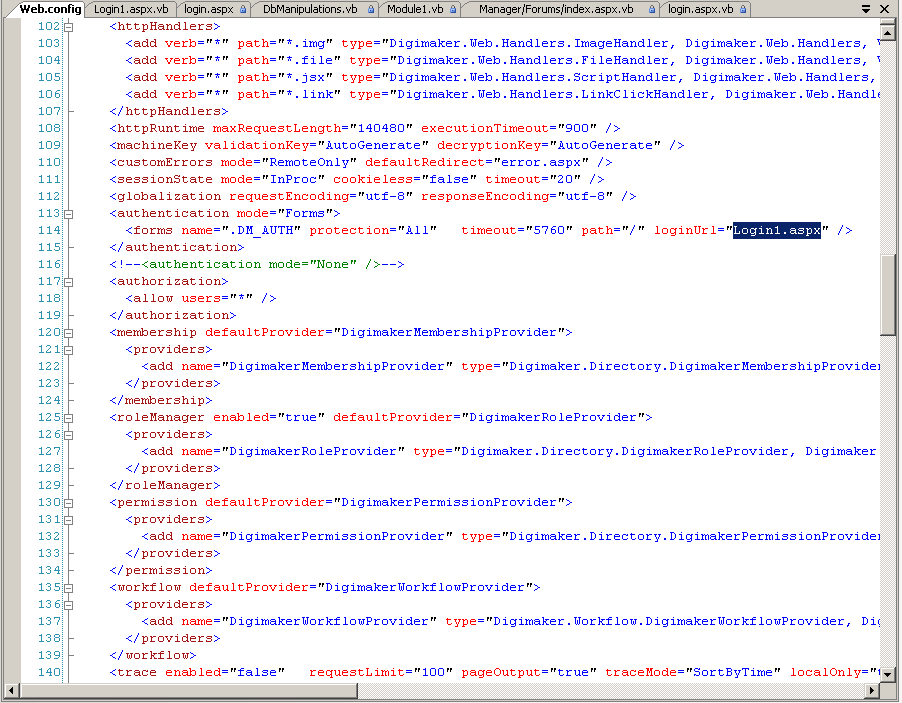This screenshot has width=902, height=703.
Task: Collapse the providers block at line 121
Action: pyautogui.click(x=68, y=350)
